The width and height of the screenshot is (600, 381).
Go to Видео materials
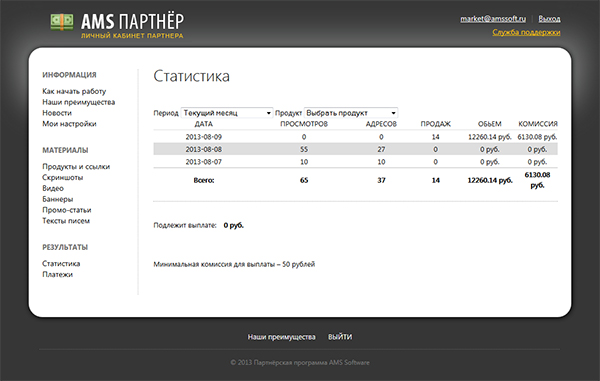point(53,188)
